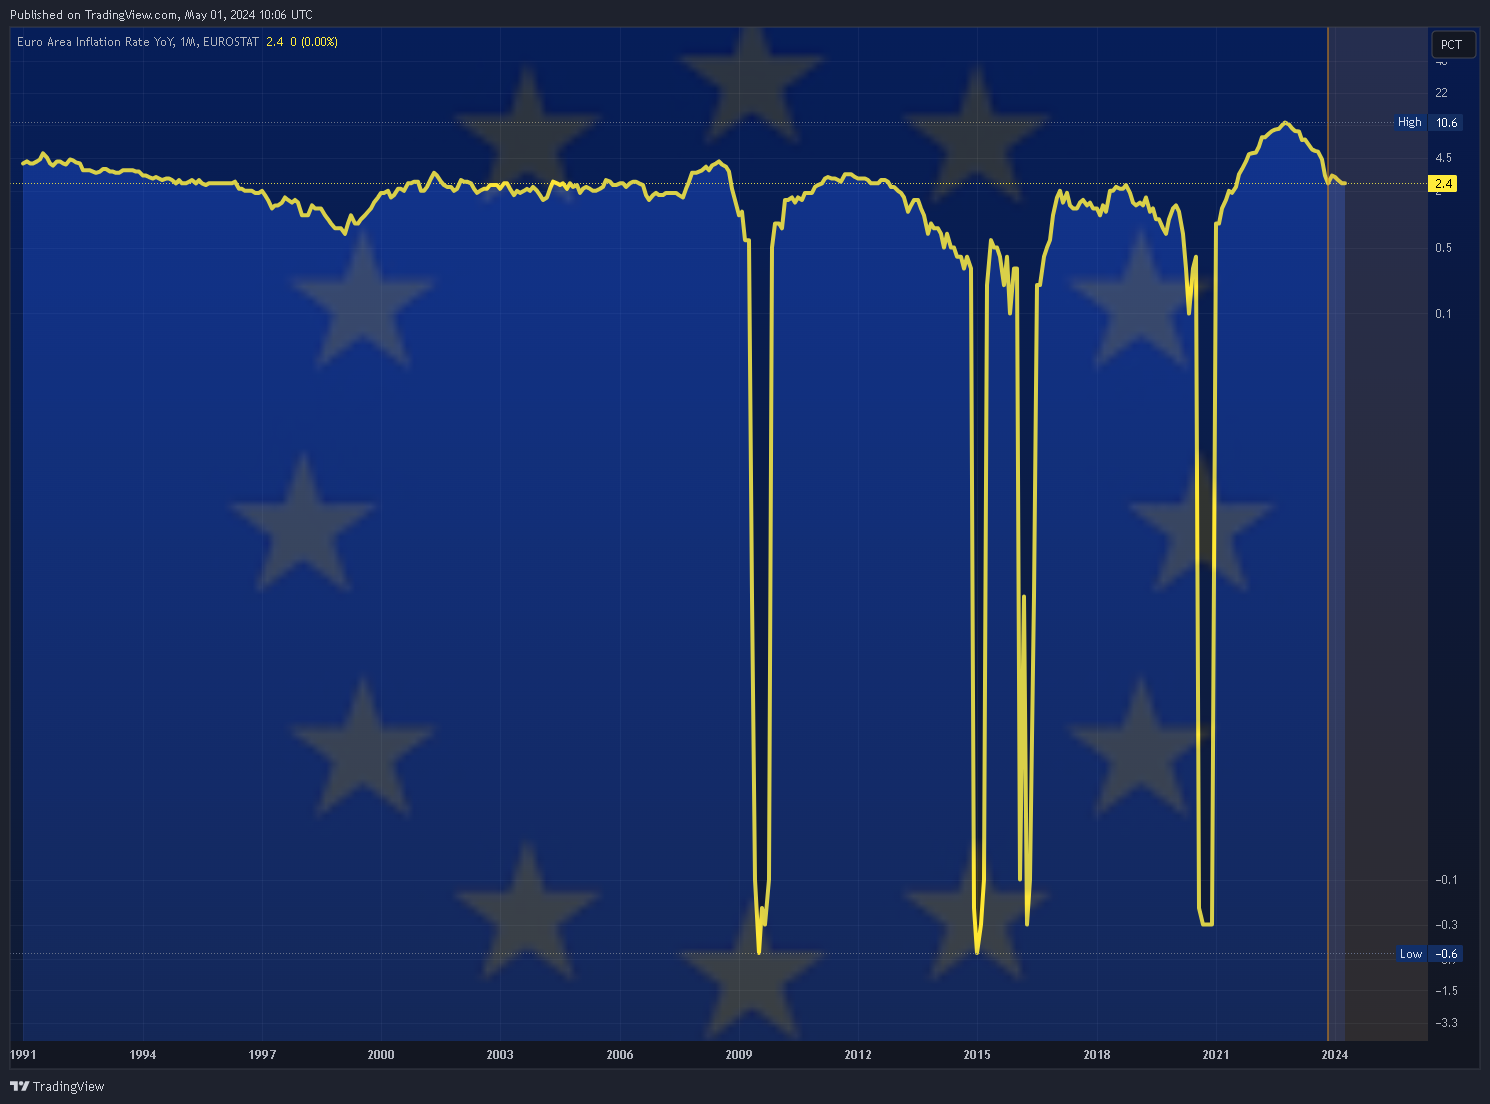
Task: Click the -0.3 price axis label
Action: pyautogui.click(x=1446, y=925)
